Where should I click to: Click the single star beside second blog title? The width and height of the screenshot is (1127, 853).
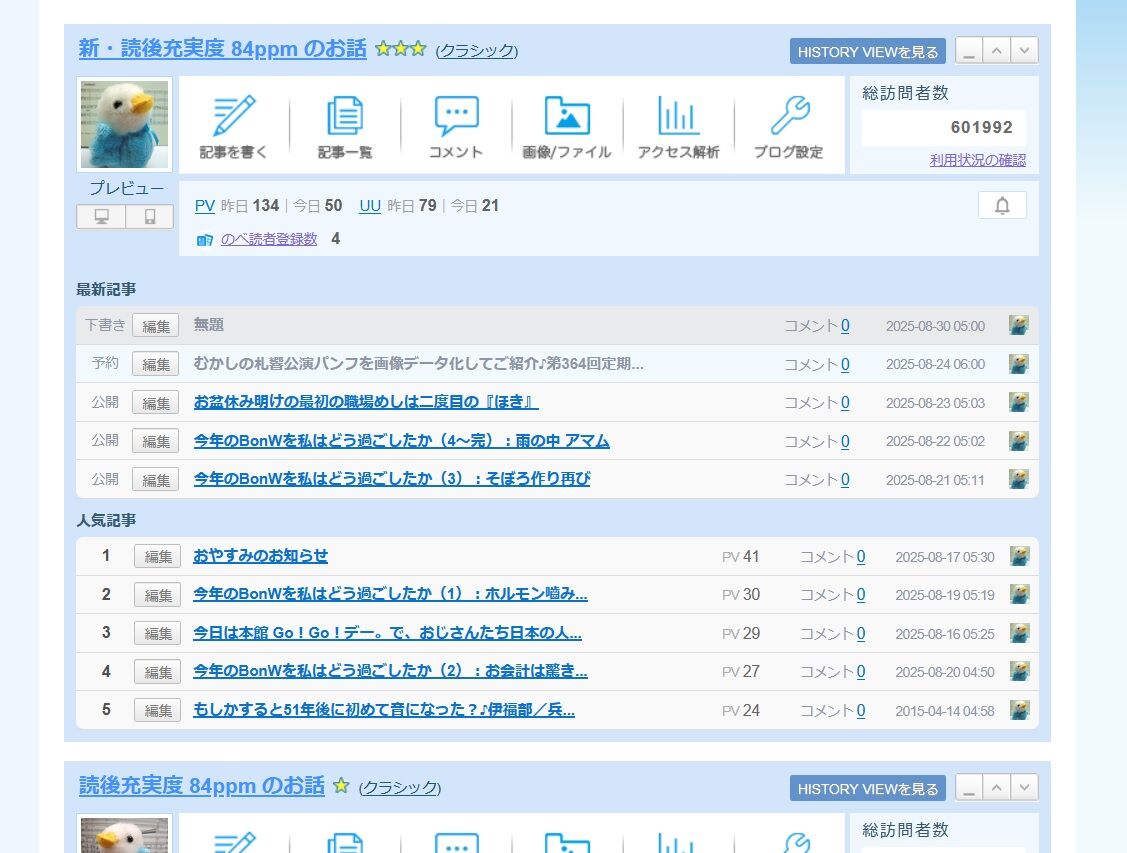(x=341, y=785)
